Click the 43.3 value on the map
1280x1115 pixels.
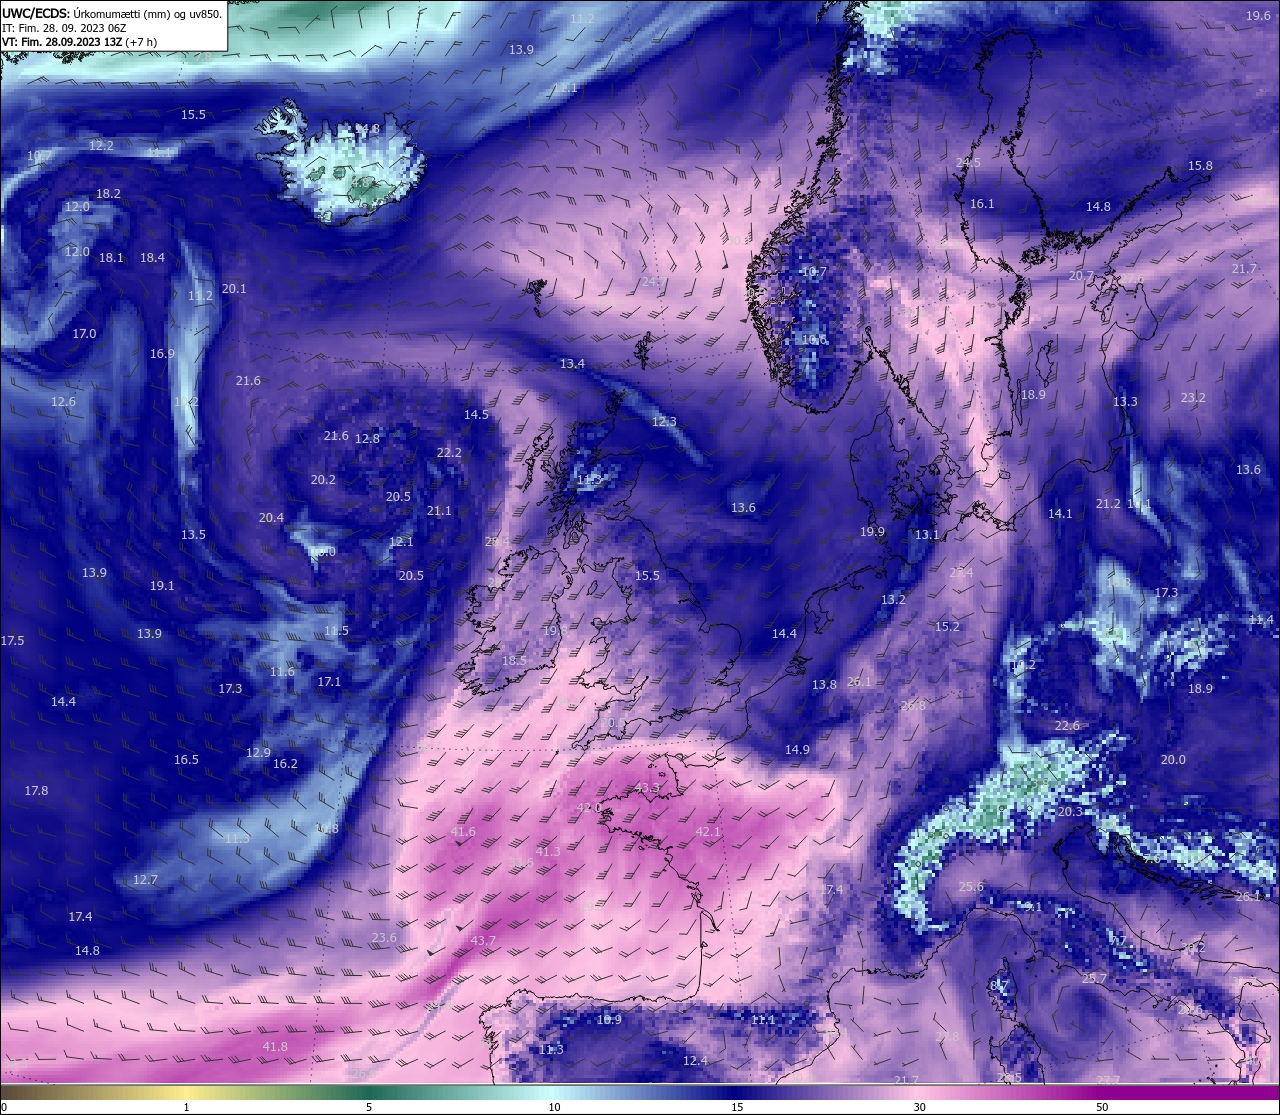point(647,788)
